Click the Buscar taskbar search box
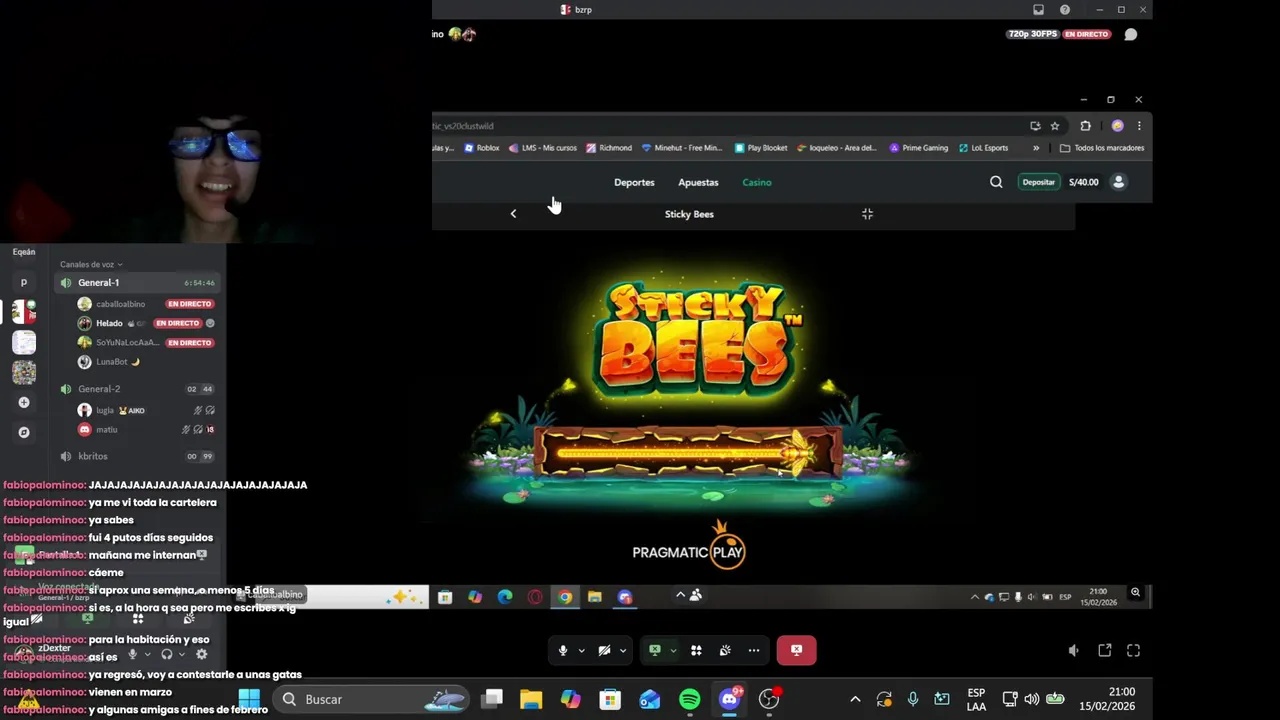 (x=372, y=699)
